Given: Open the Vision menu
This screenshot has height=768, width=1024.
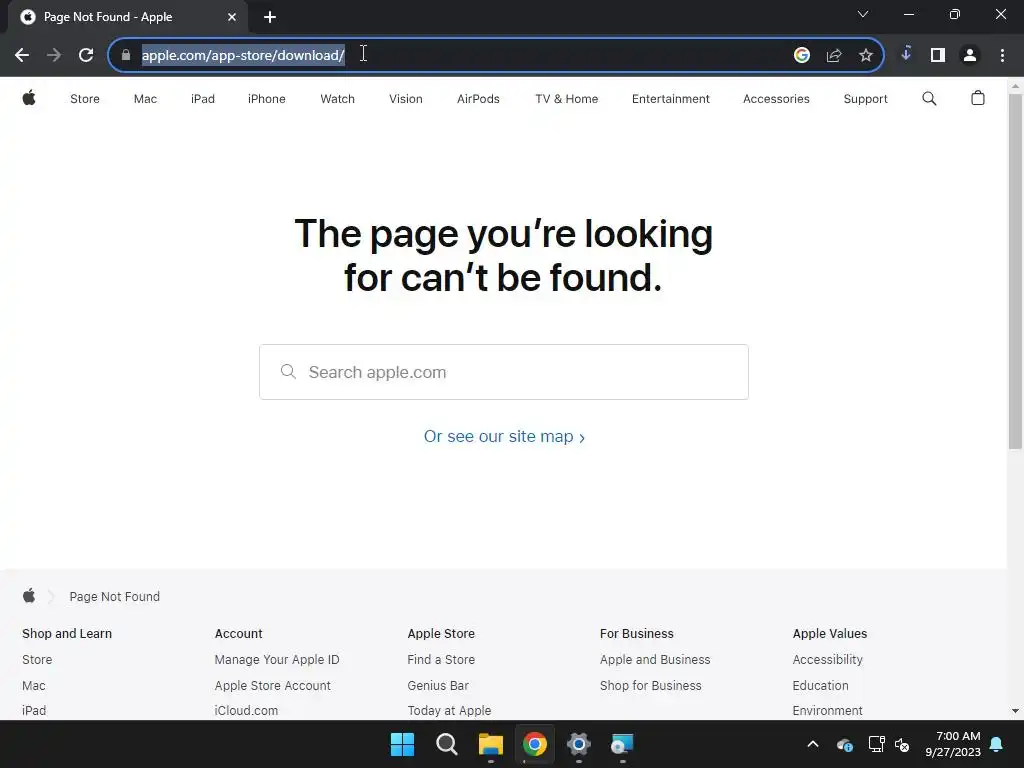Looking at the screenshot, I should click(406, 99).
